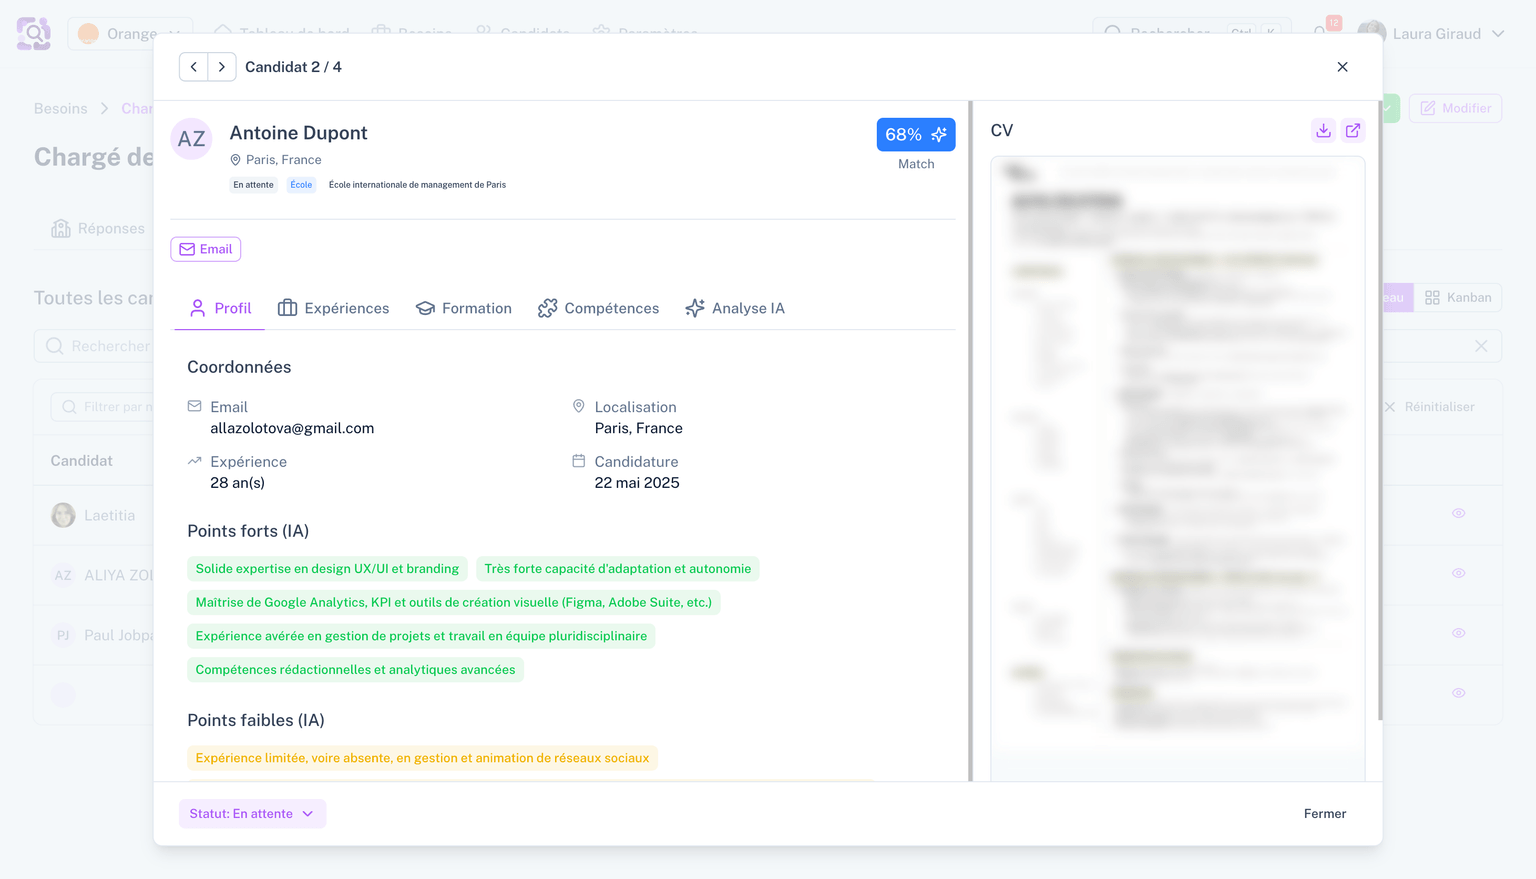Go to previous candidate arrow
The height and width of the screenshot is (879, 1536).
(194, 67)
